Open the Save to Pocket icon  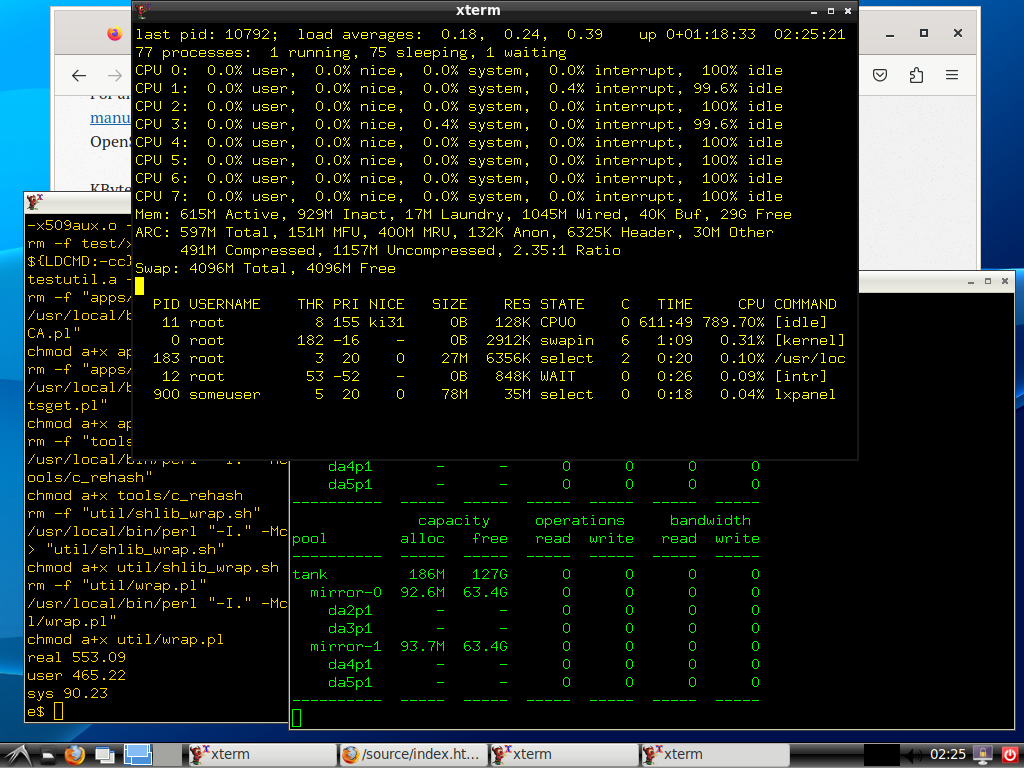[880, 76]
